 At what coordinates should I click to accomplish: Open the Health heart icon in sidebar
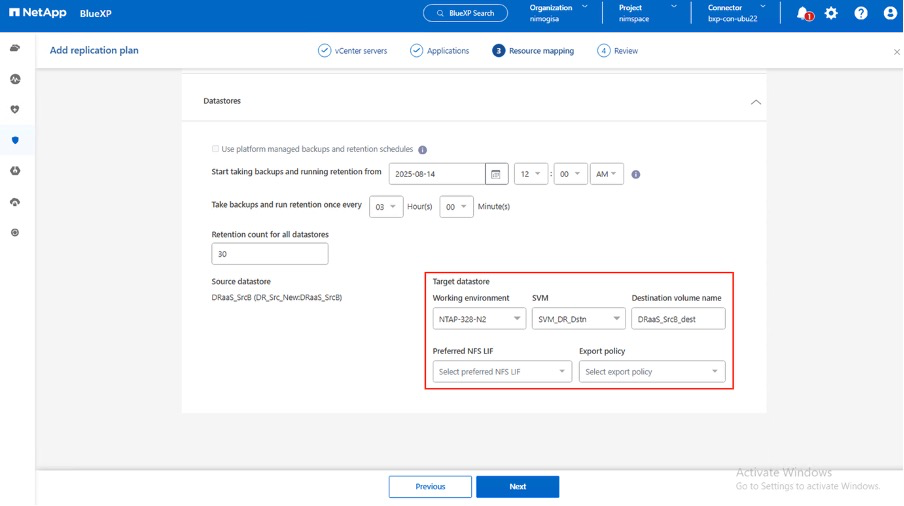click(15, 109)
